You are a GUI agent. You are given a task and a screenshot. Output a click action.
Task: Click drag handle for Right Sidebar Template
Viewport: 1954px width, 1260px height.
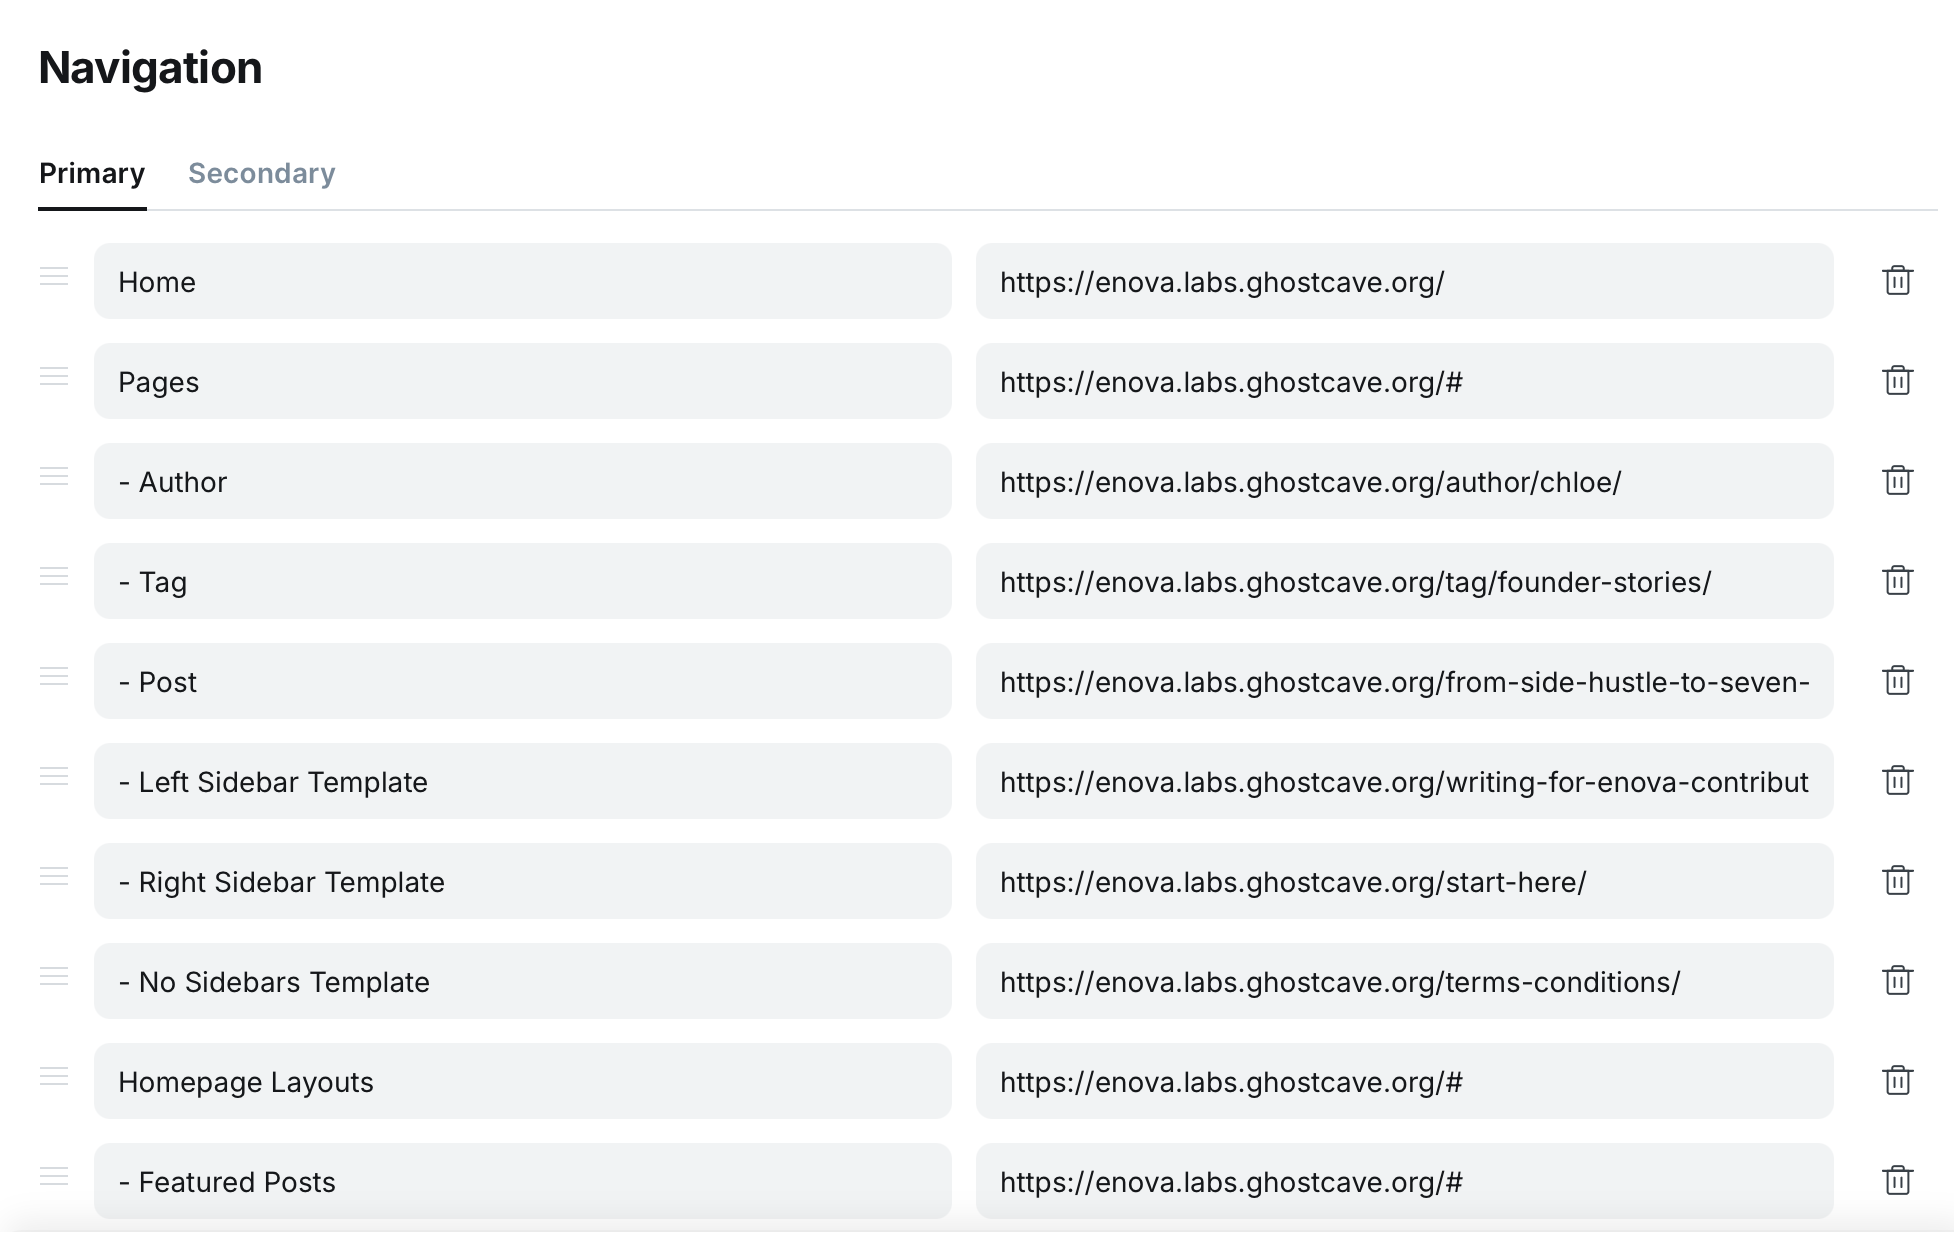pos(54,877)
